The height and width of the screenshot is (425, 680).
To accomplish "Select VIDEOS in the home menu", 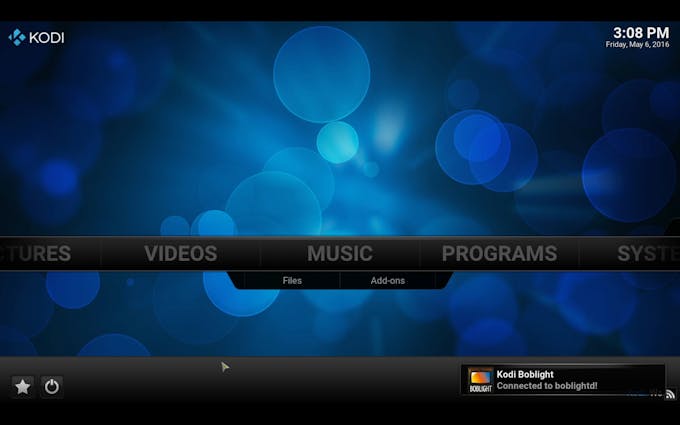I will click(x=181, y=253).
